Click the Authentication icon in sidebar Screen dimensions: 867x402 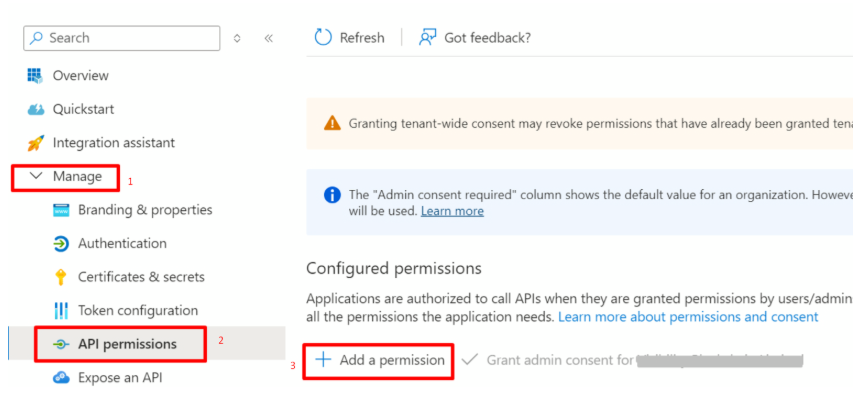[61, 243]
